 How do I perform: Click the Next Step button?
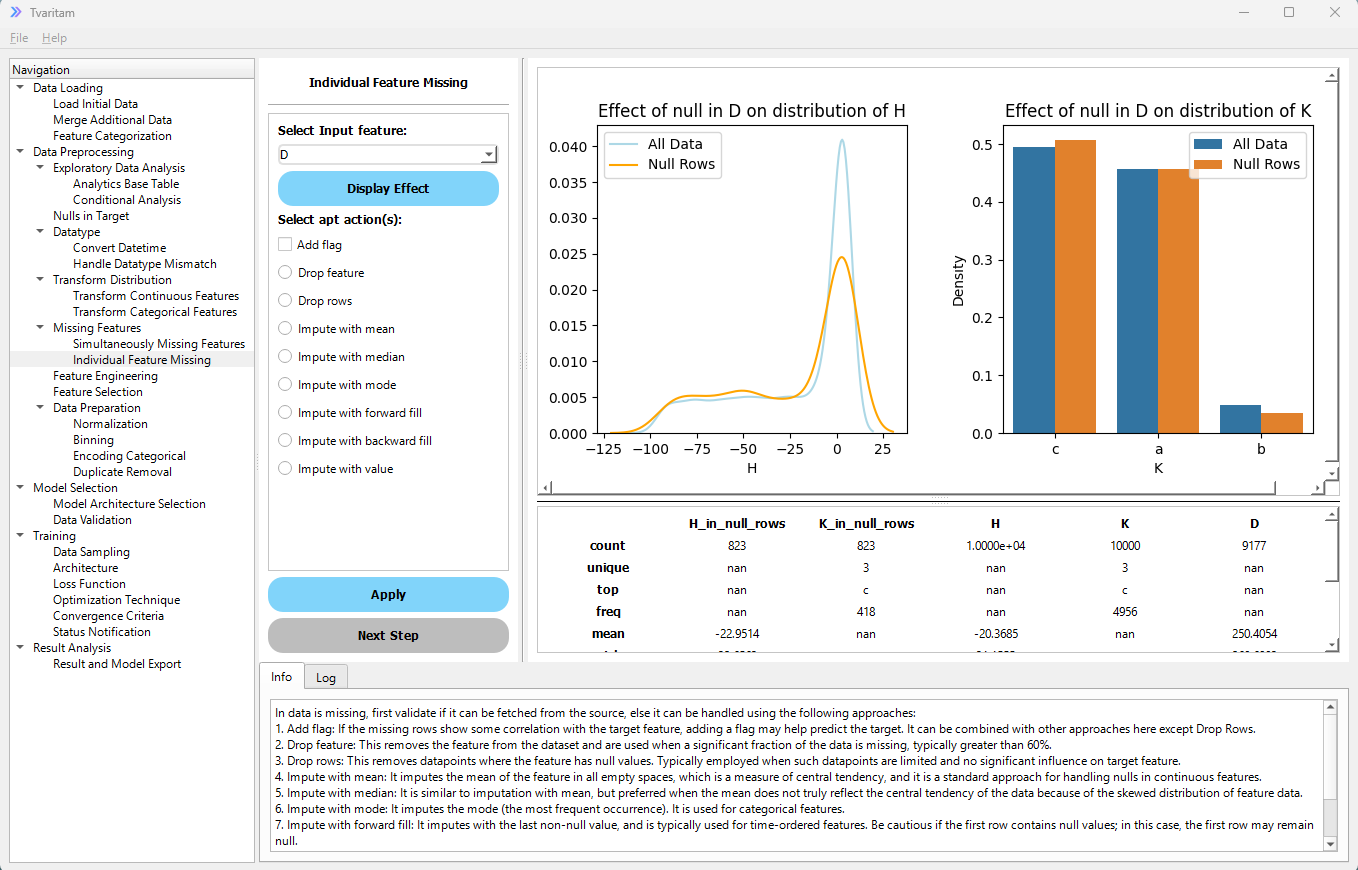point(388,635)
